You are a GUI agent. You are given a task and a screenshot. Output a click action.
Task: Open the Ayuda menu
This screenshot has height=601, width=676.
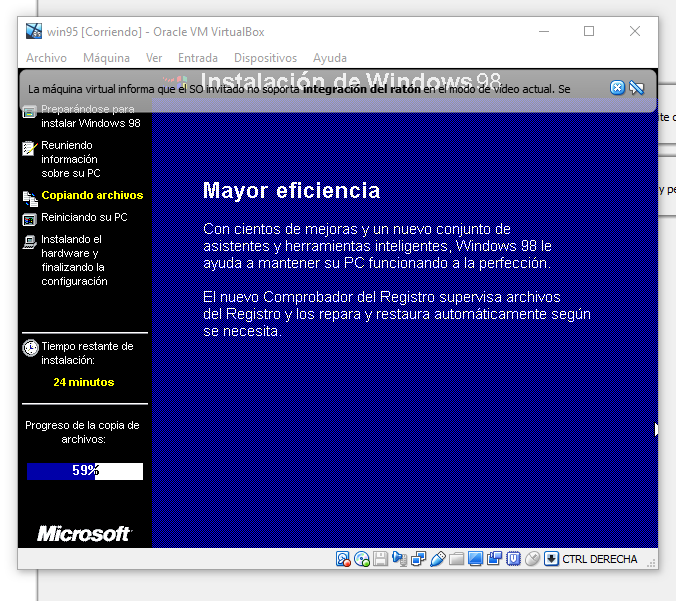(330, 58)
